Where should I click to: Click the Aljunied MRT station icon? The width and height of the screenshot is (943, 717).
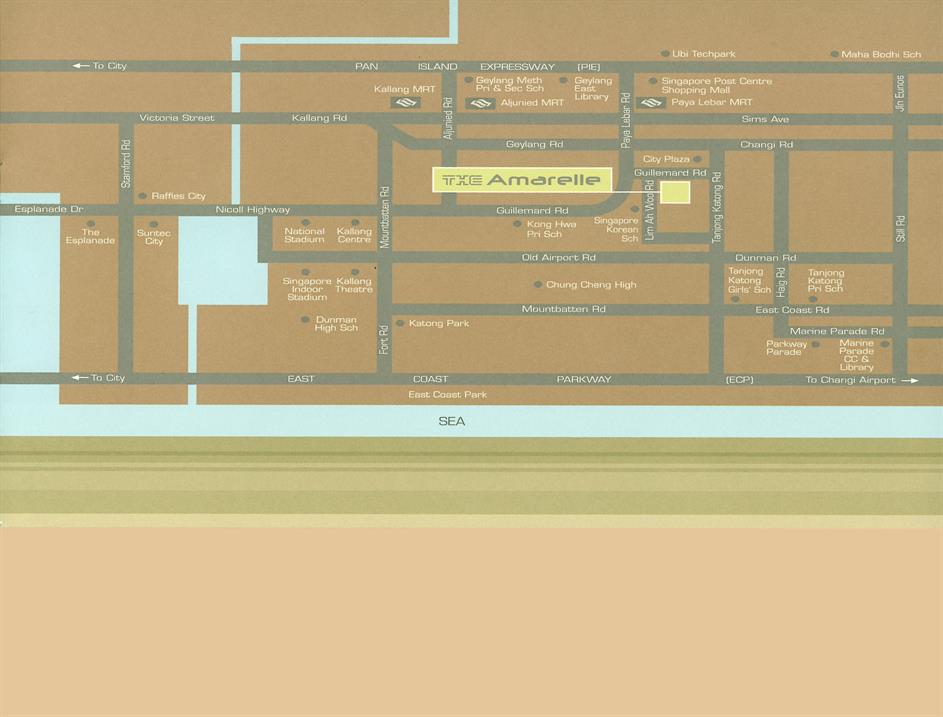(481, 103)
